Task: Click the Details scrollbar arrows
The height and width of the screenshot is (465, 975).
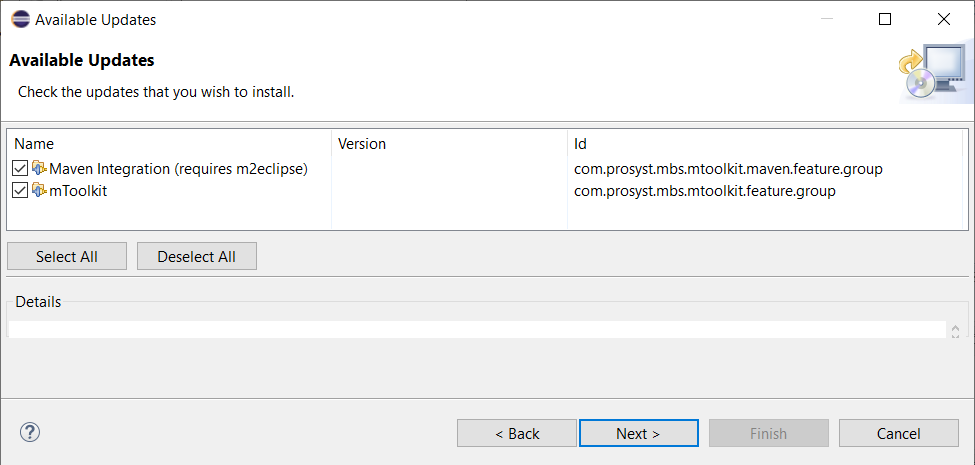Action: click(x=955, y=330)
